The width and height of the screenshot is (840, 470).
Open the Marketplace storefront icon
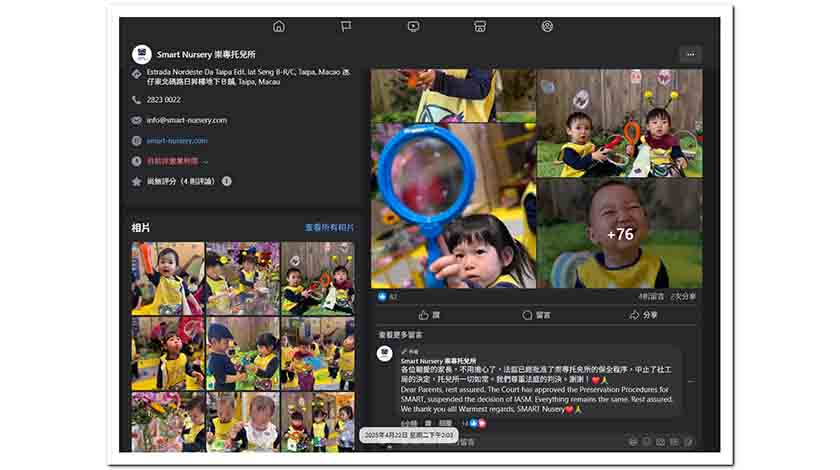[x=480, y=26]
